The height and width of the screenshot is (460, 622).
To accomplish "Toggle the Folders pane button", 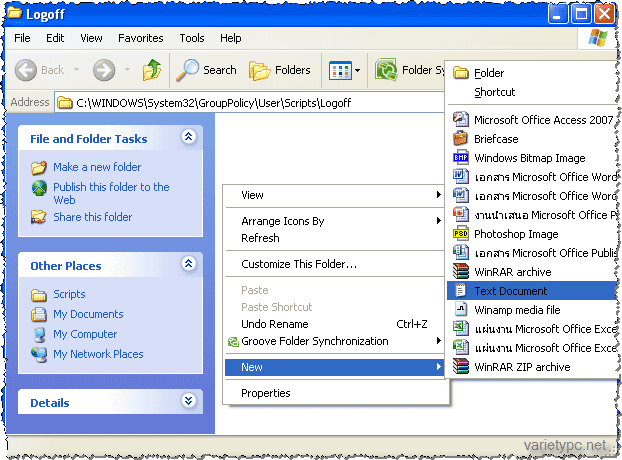I will click(280, 70).
